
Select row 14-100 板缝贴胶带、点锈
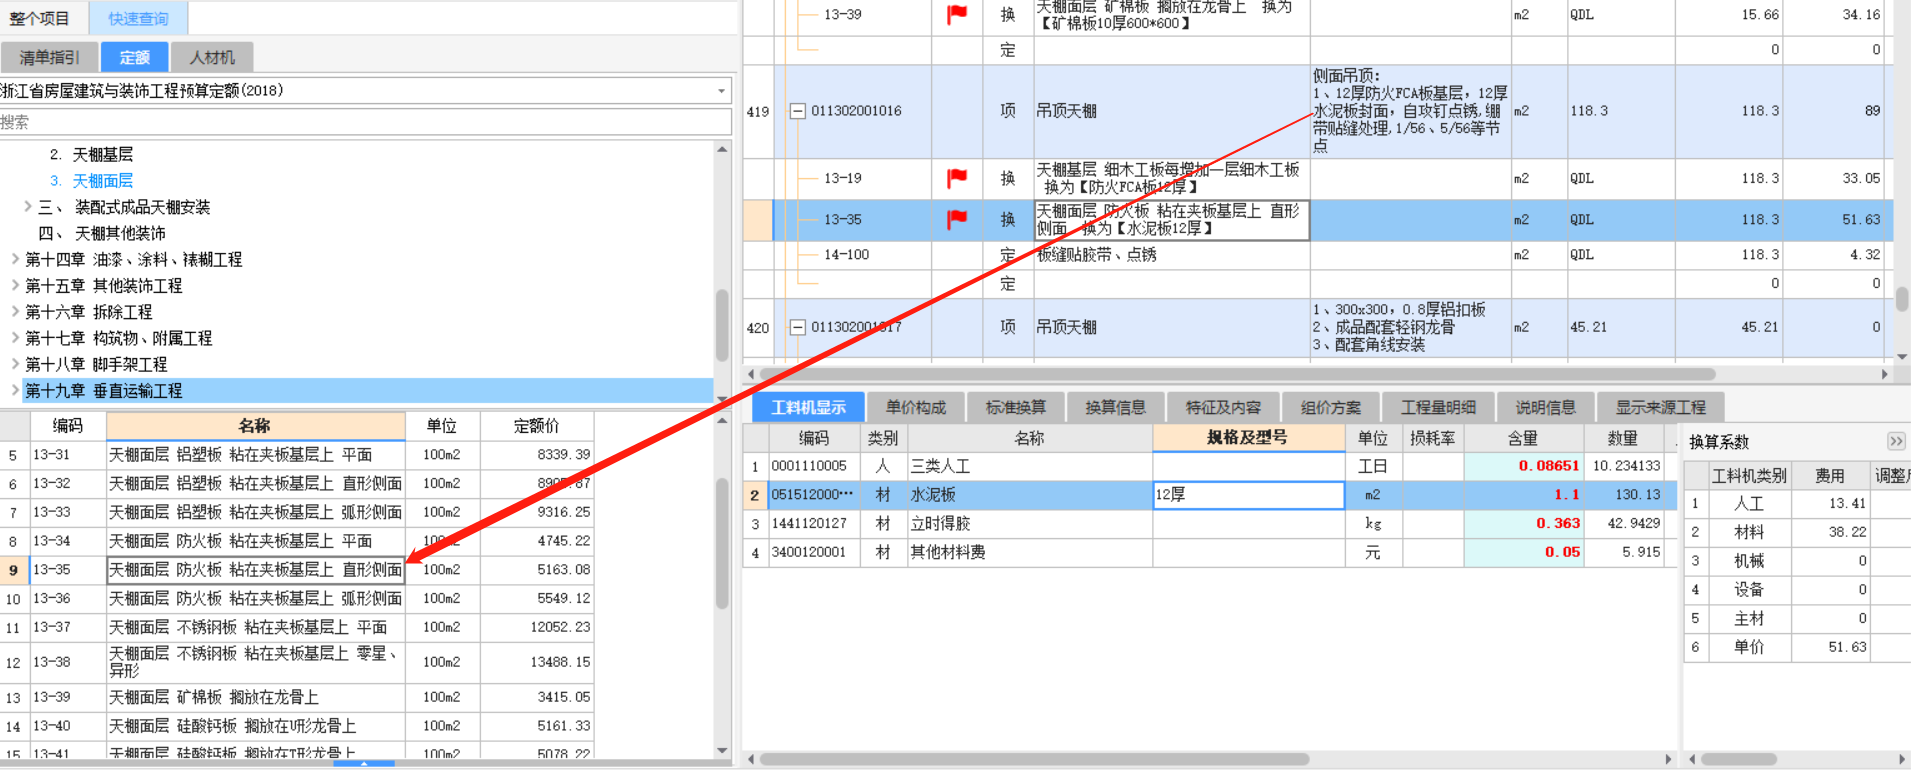point(1318,255)
